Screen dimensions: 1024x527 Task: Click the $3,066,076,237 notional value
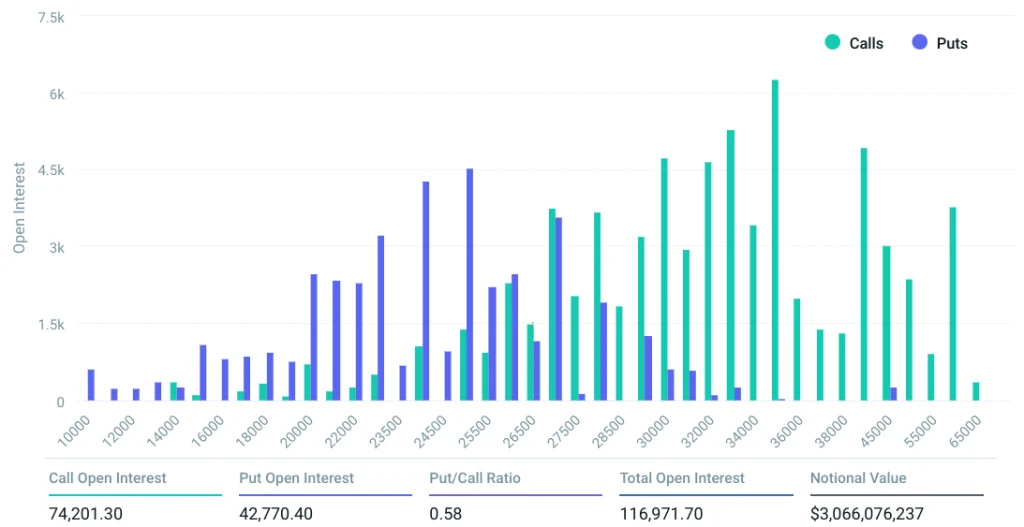[867, 513]
